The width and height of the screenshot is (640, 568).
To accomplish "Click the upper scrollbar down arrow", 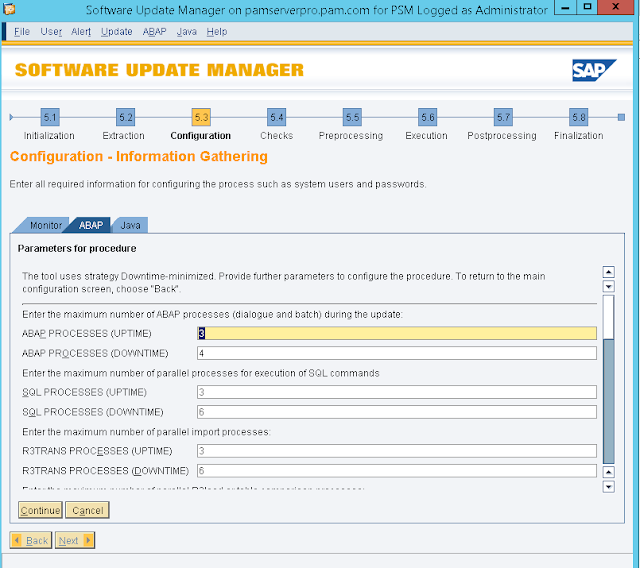I will tap(609, 286).
